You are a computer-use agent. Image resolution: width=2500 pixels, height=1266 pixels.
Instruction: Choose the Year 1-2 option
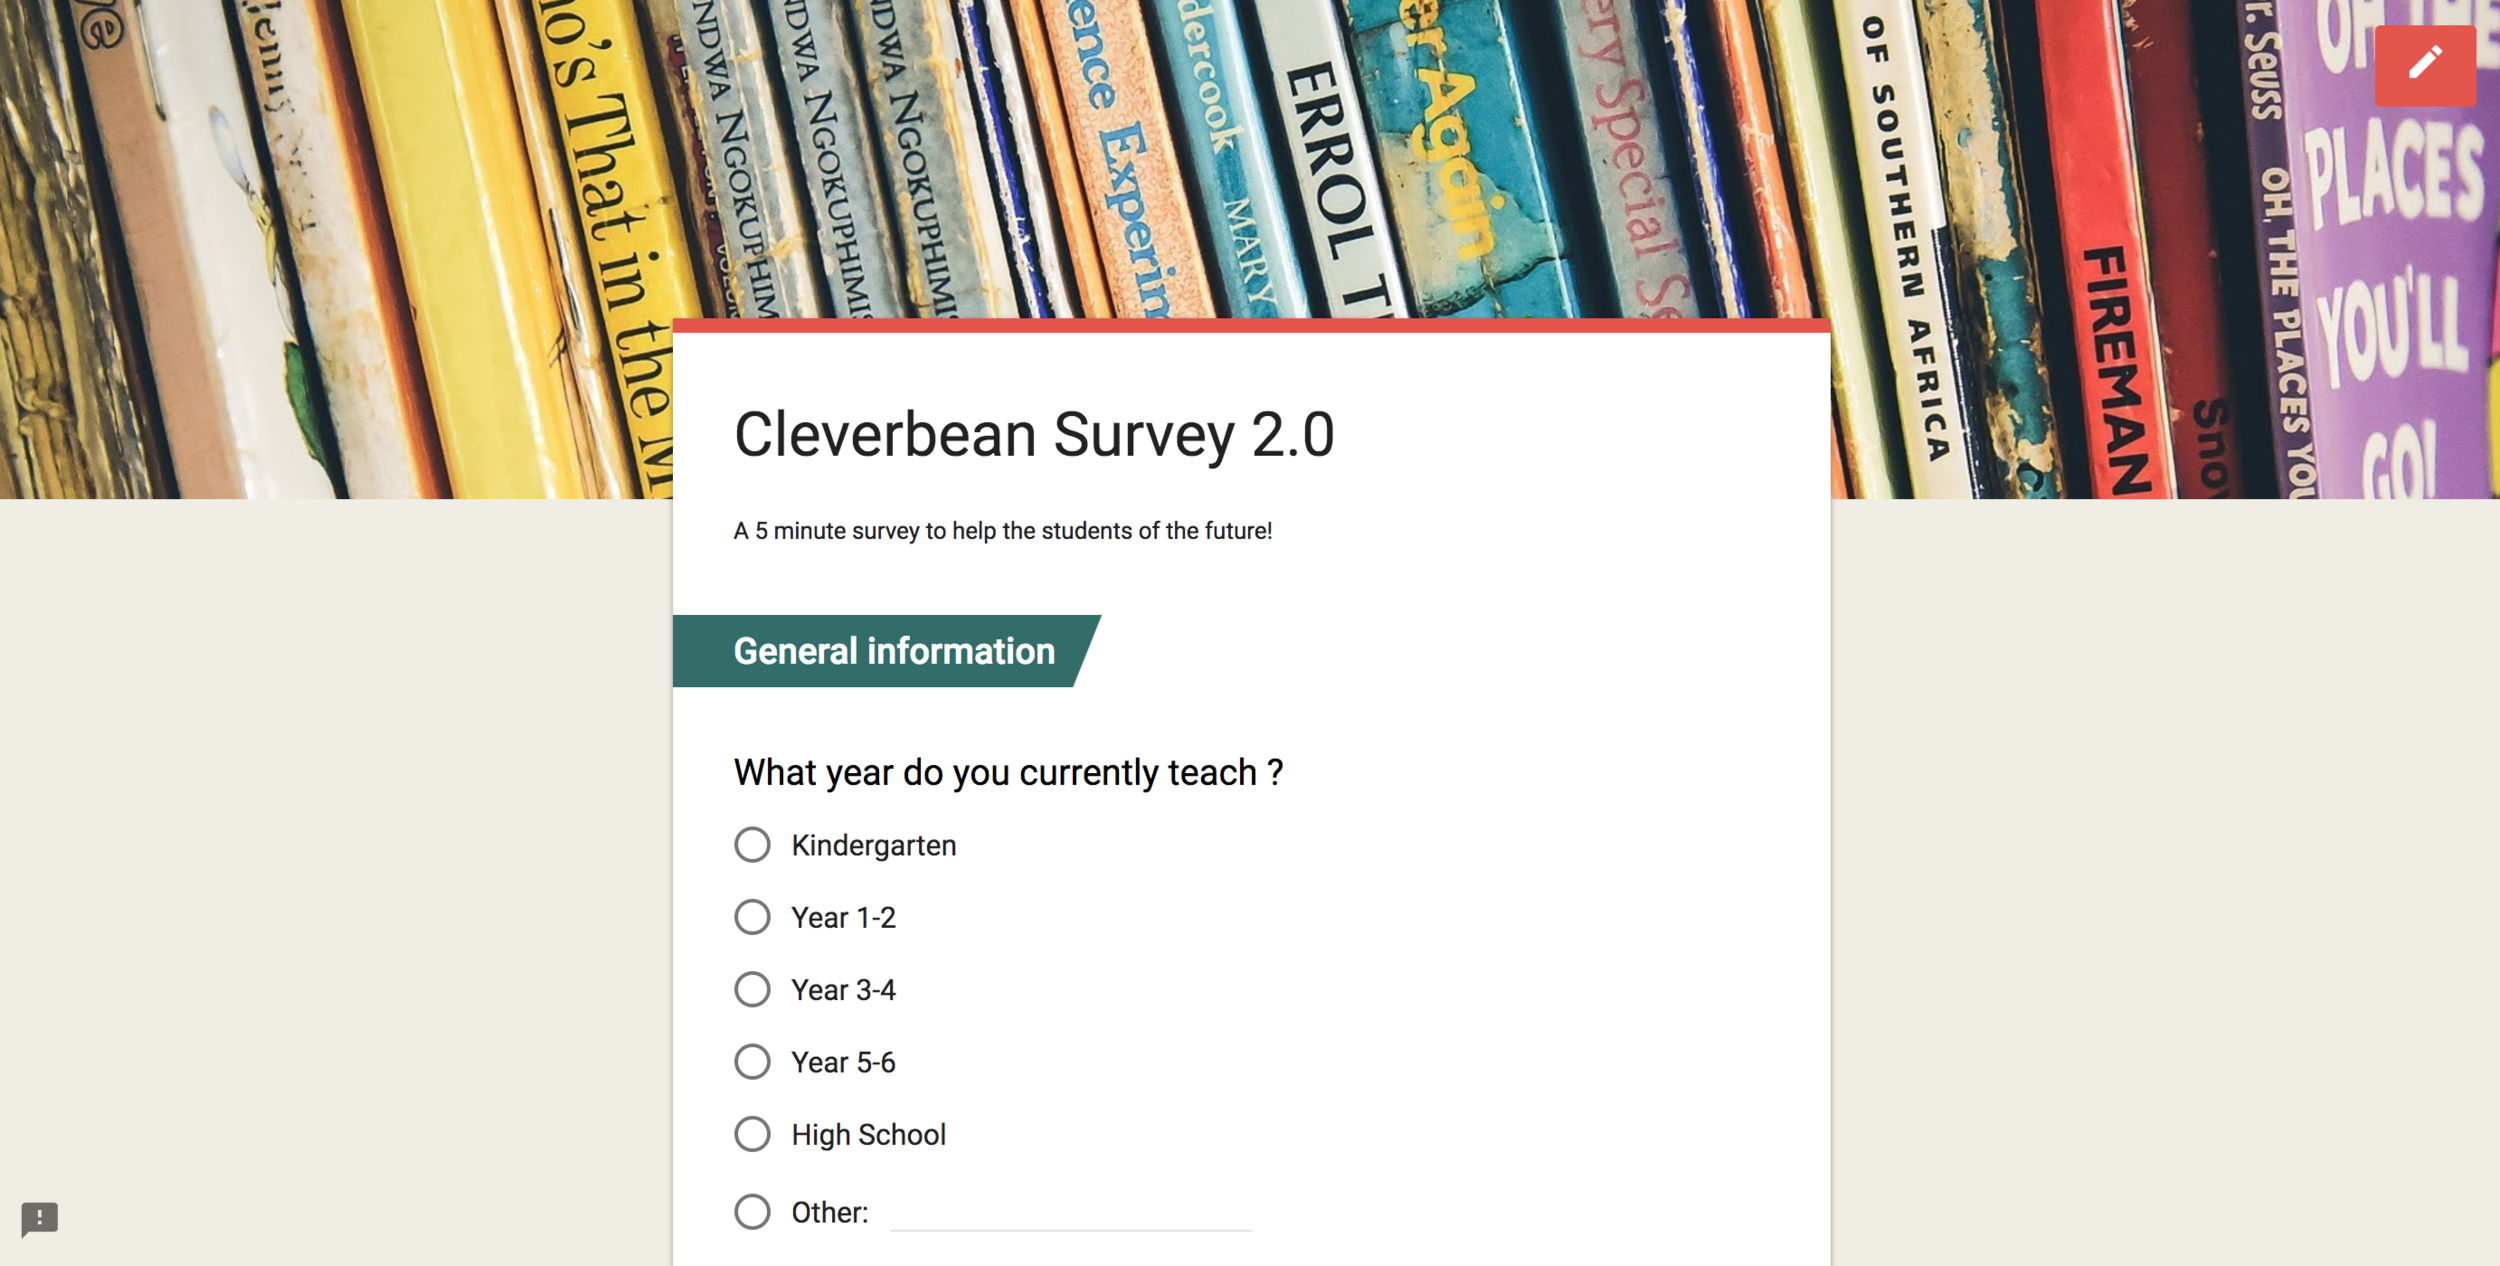752,917
